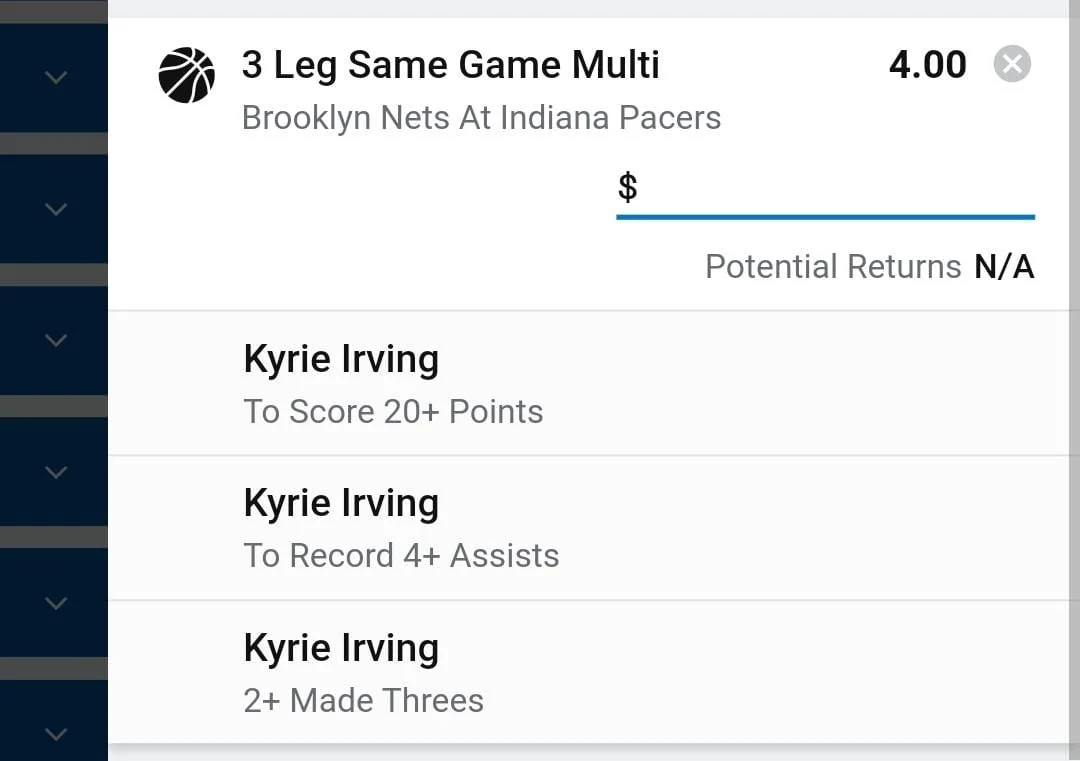Select Kyrie Irving To Record 4+ Assists leg
This screenshot has width=1080, height=761.
pyautogui.click(x=589, y=528)
